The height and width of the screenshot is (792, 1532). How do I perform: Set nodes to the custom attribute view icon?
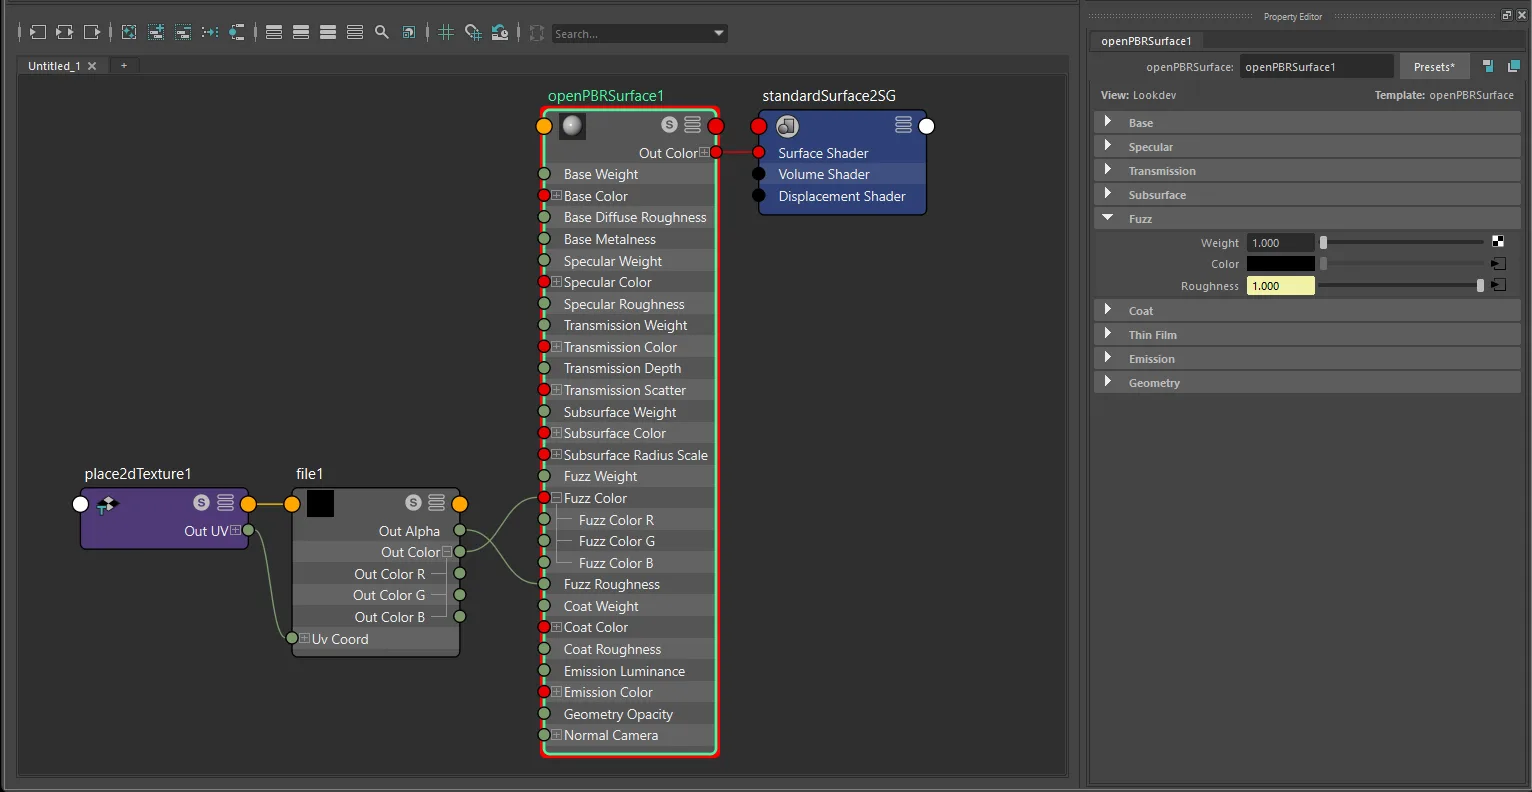[355, 33]
